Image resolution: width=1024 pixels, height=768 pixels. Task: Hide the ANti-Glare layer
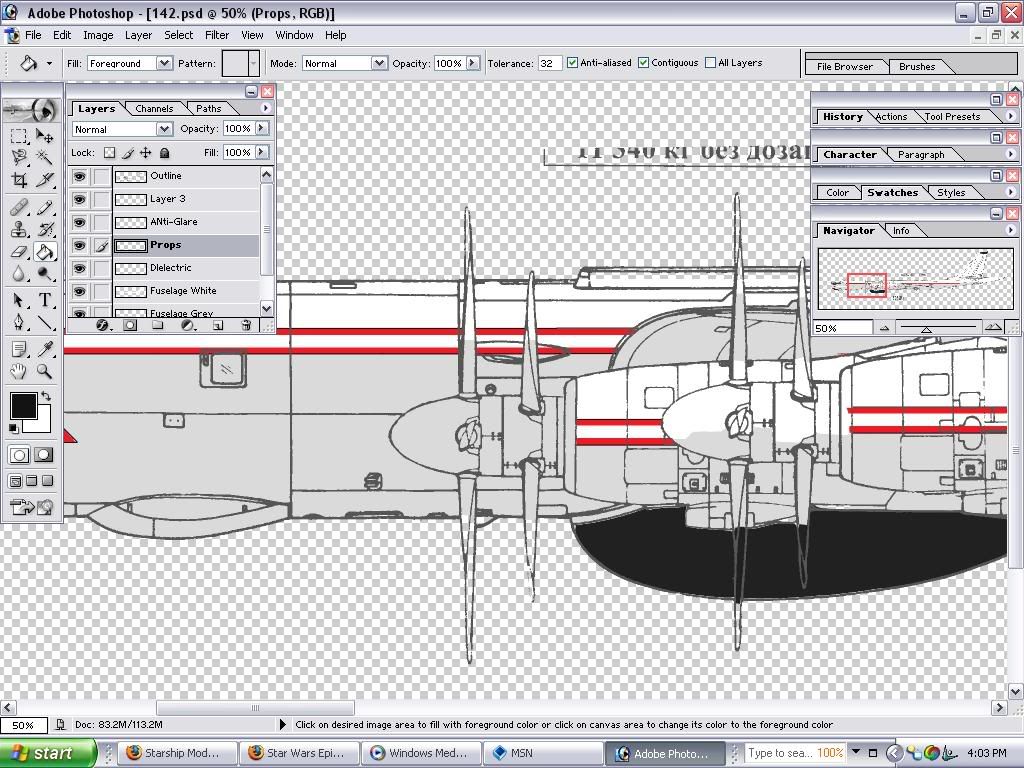click(x=79, y=222)
